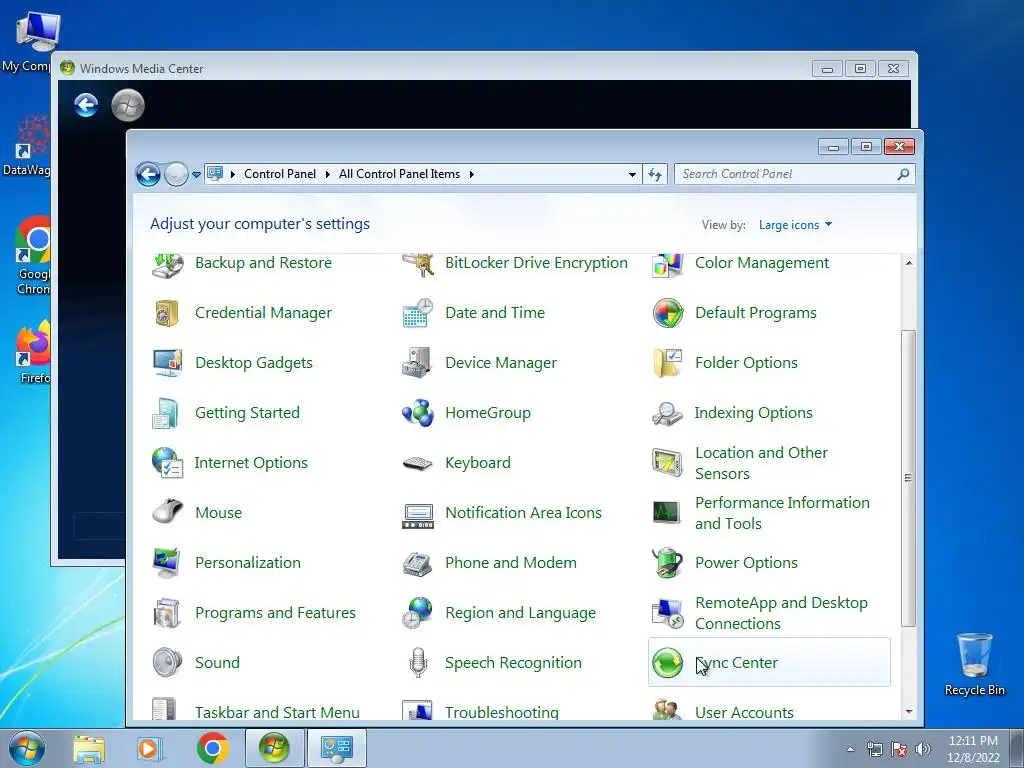Expand root arrow before Control Panel breadcrumb
Viewport: 1024px width, 768px height.
click(232, 174)
